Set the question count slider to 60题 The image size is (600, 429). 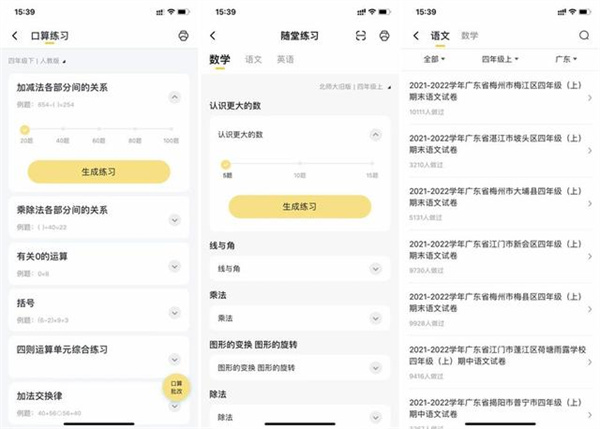(x=99, y=129)
